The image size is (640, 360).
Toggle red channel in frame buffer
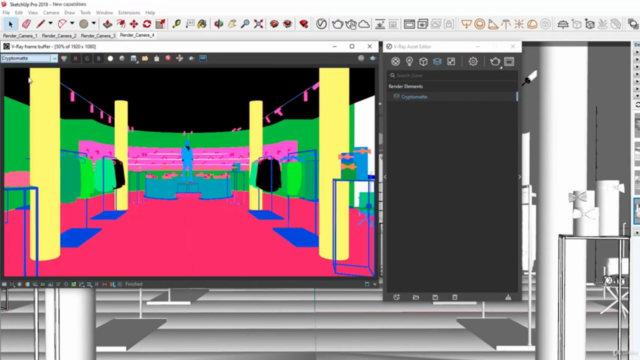pos(76,59)
